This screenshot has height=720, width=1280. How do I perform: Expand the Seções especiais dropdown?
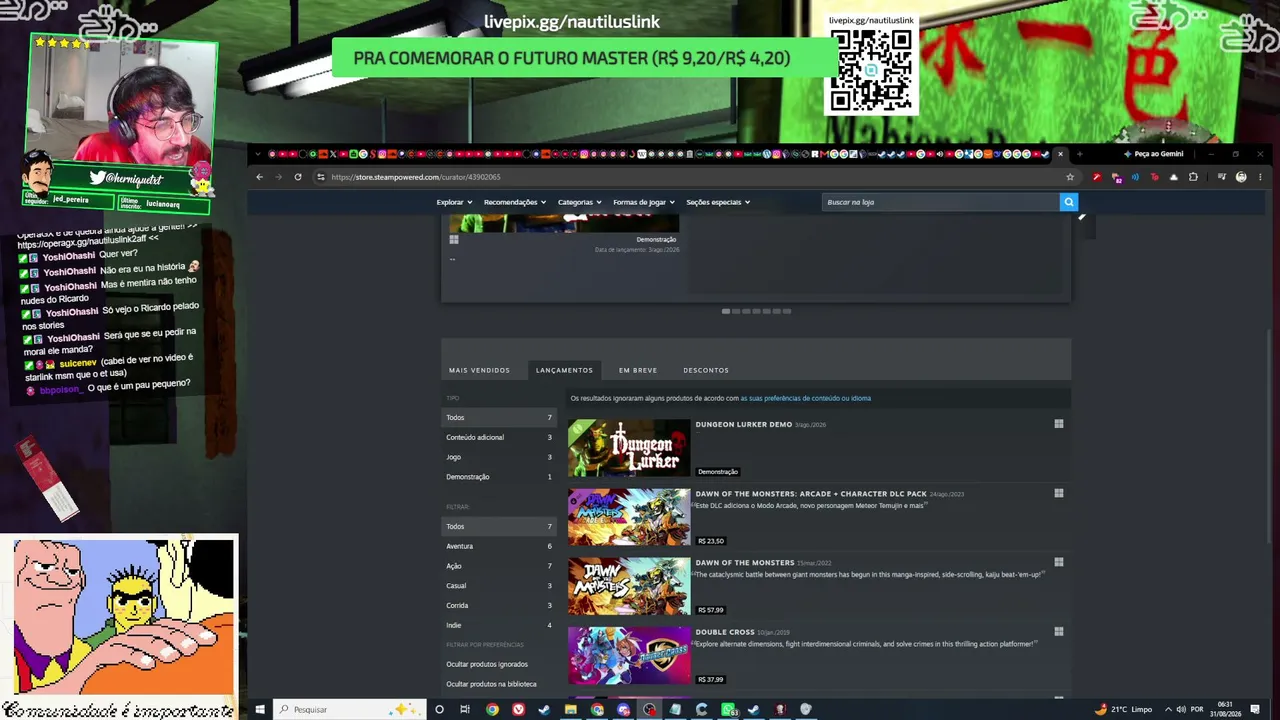[718, 202]
